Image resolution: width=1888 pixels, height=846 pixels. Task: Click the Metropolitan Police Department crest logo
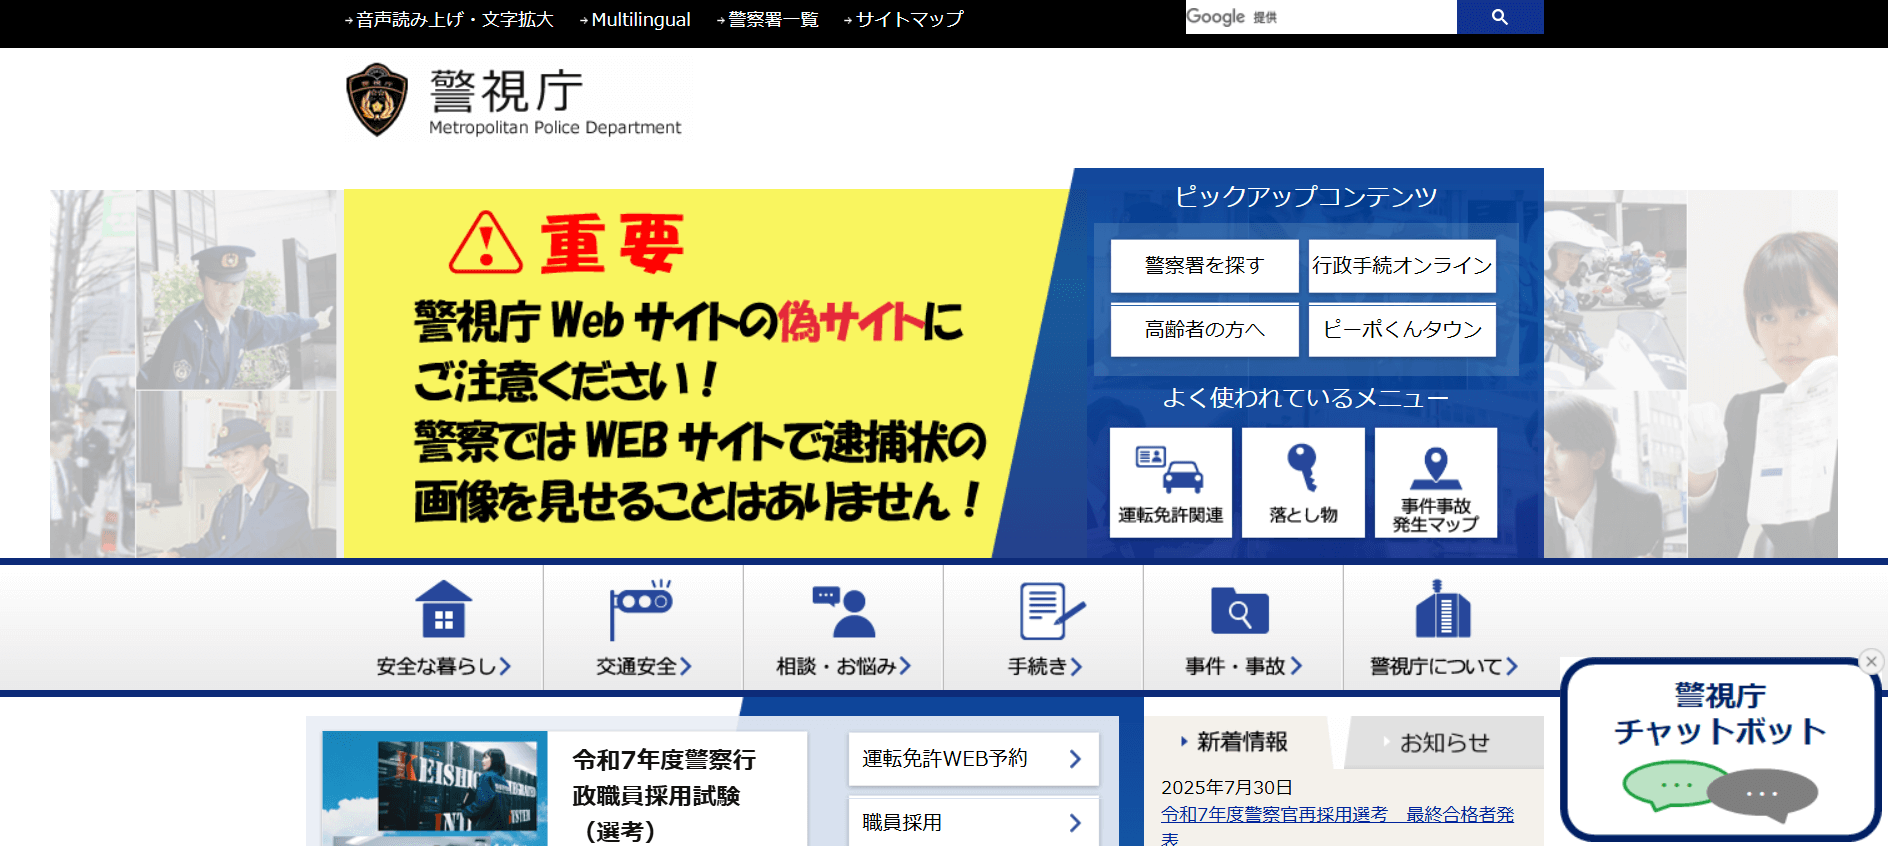click(377, 100)
